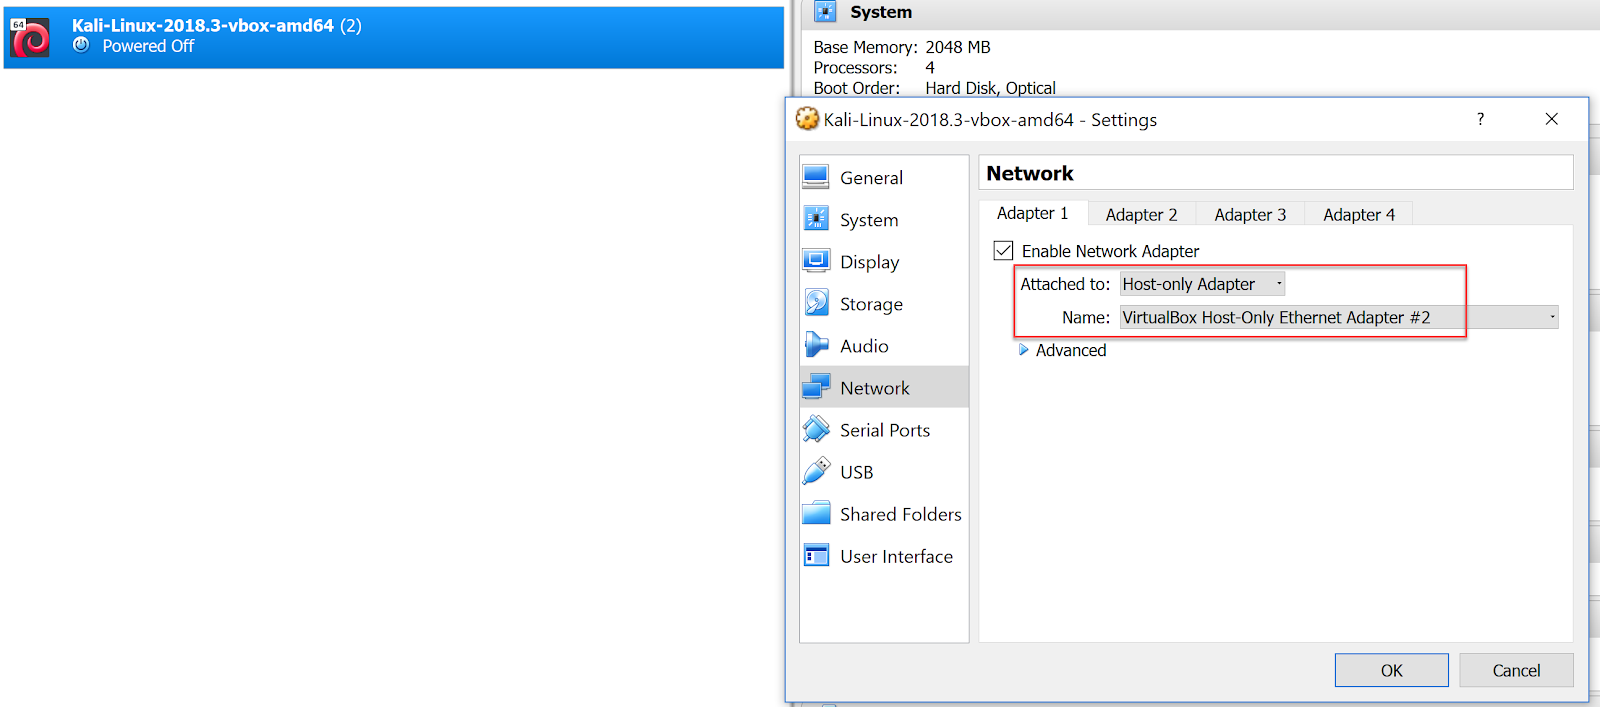Select the Network settings page

point(884,387)
